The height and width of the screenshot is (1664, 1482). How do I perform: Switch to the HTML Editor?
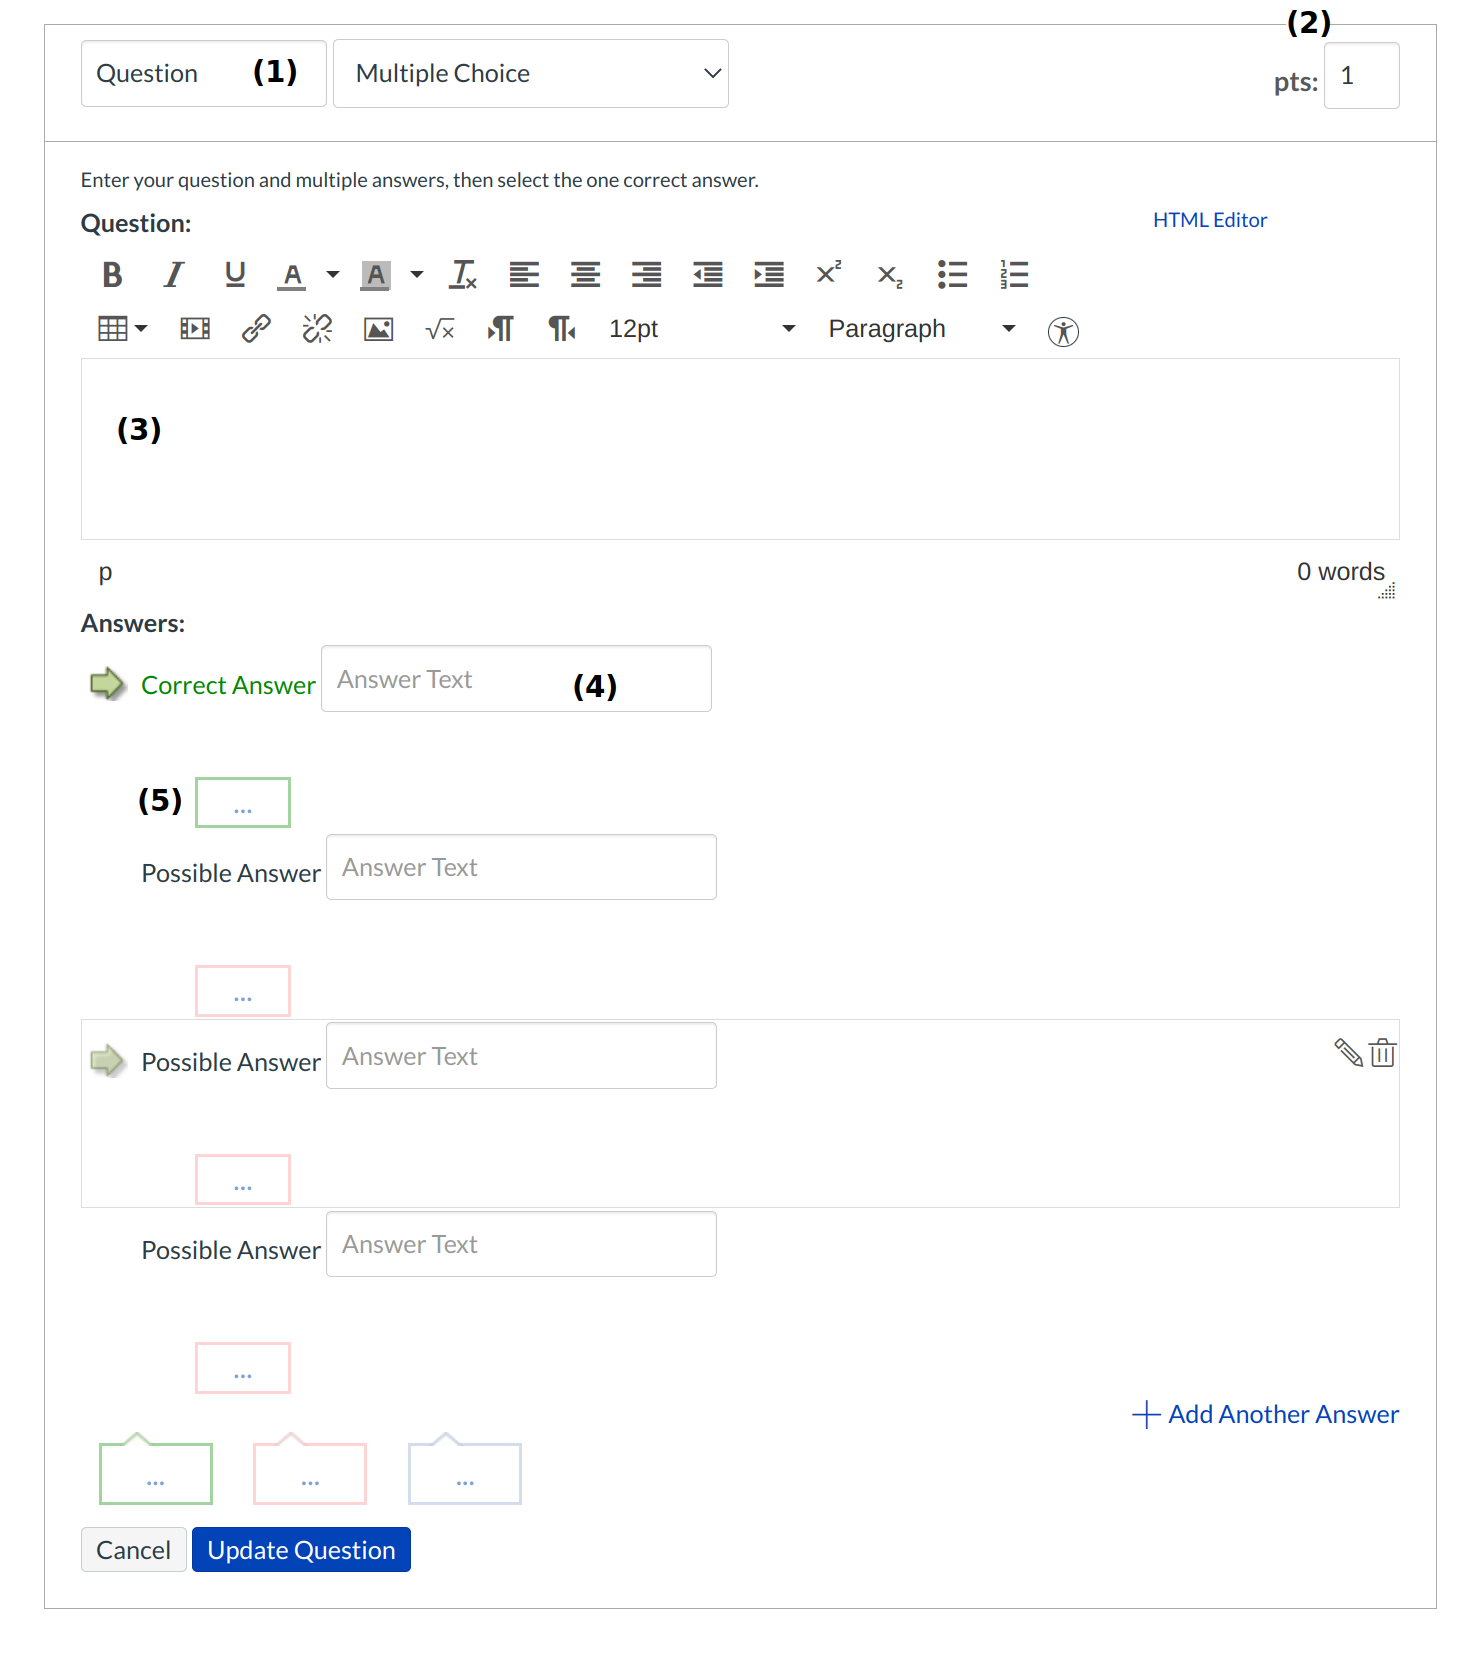(x=1209, y=220)
